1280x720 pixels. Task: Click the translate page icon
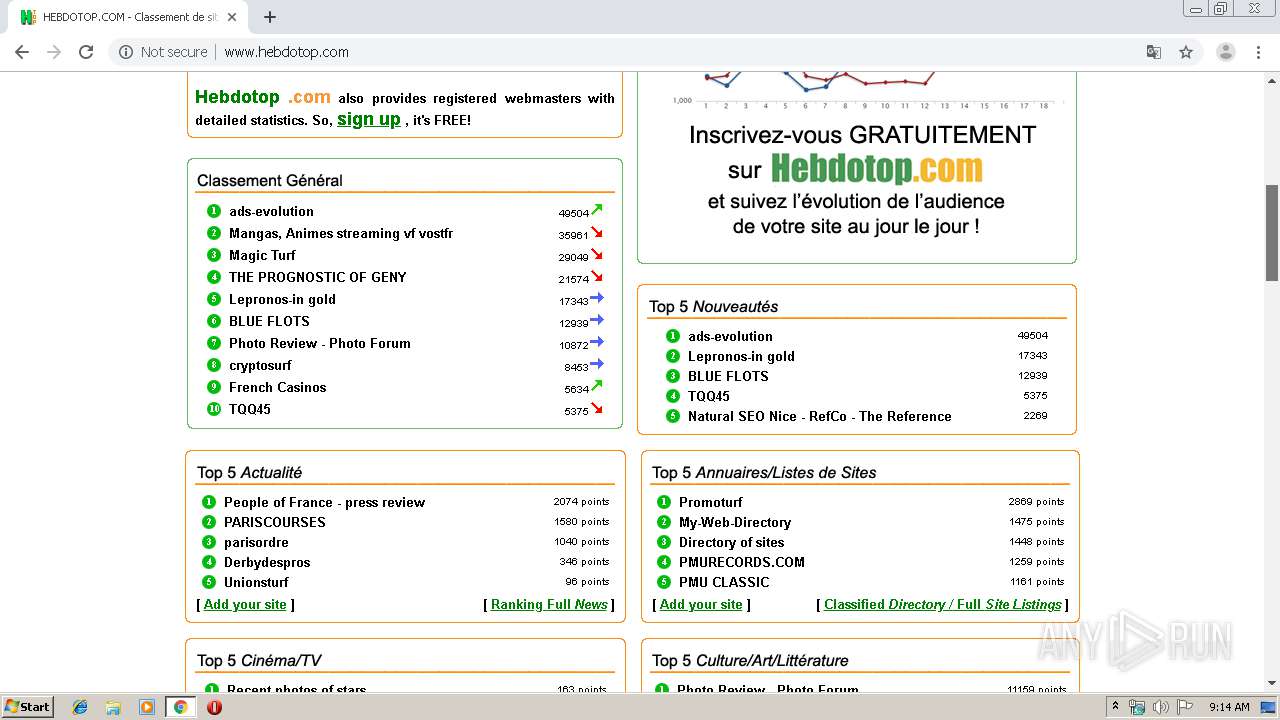[x=1153, y=52]
